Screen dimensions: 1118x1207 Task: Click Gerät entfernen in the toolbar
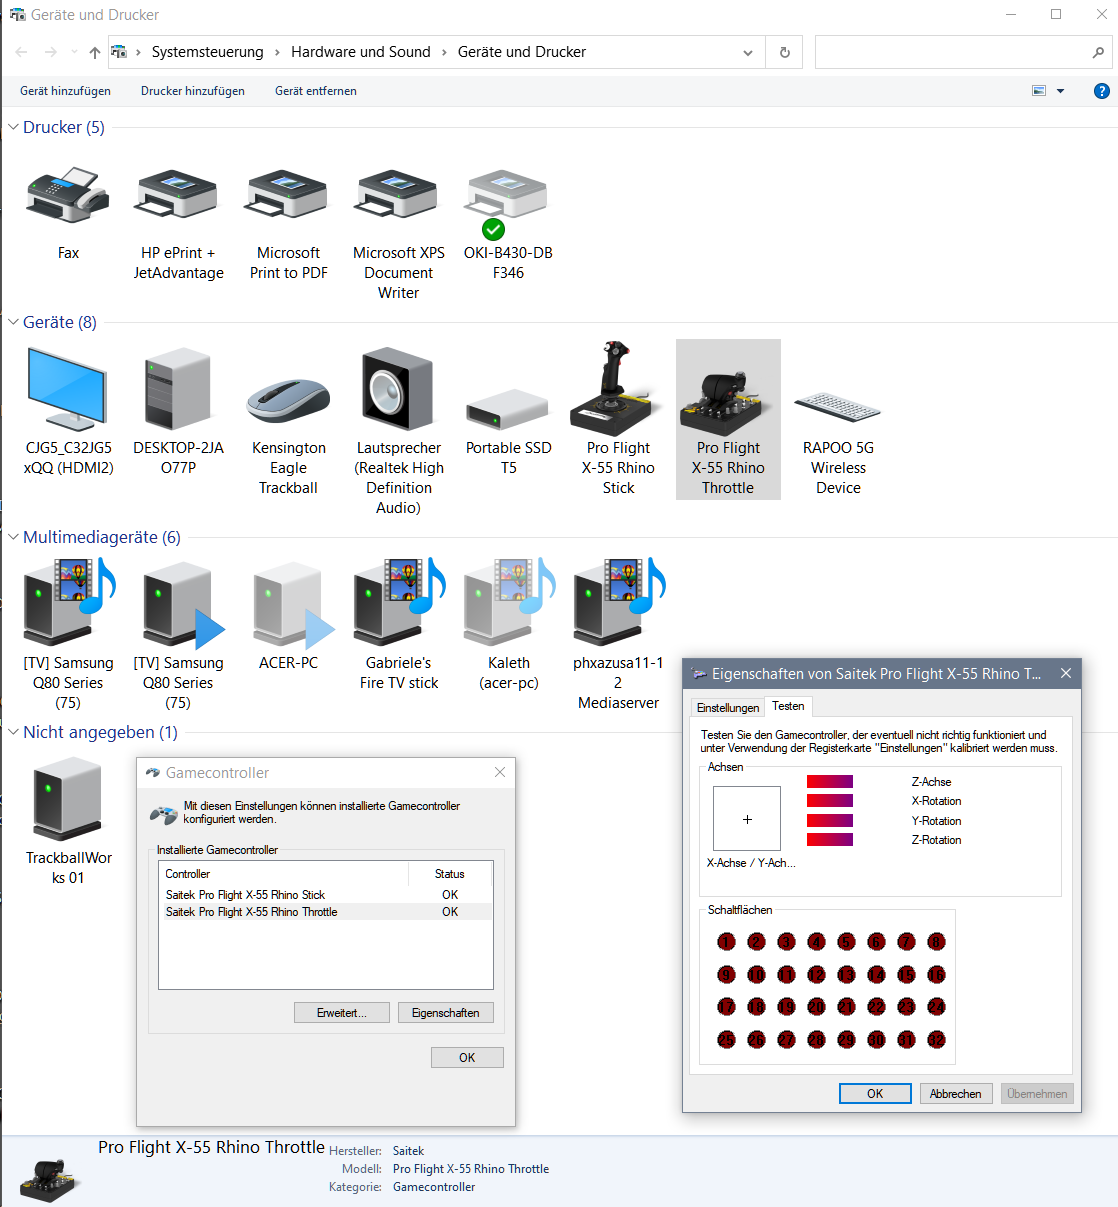tap(316, 91)
